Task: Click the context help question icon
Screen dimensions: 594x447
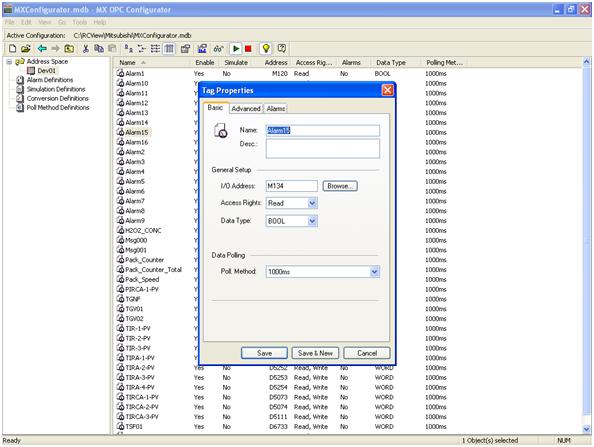Action: pos(281,48)
